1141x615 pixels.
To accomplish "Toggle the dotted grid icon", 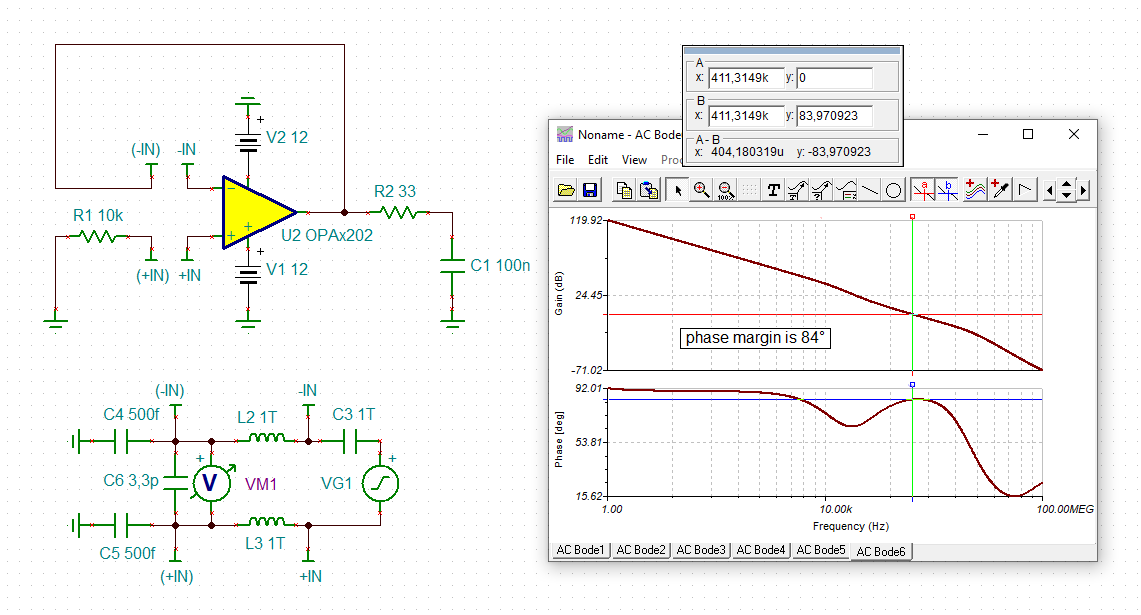I will coord(750,191).
